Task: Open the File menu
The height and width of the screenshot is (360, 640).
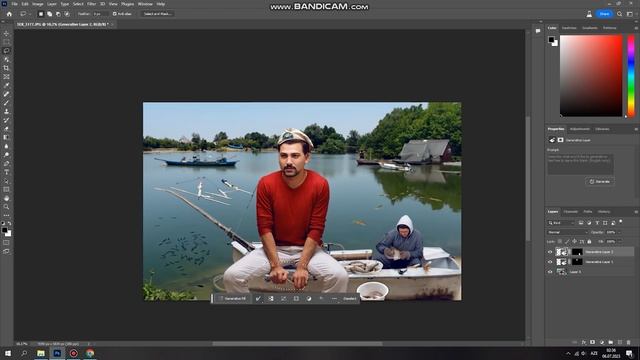Action: point(14,4)
